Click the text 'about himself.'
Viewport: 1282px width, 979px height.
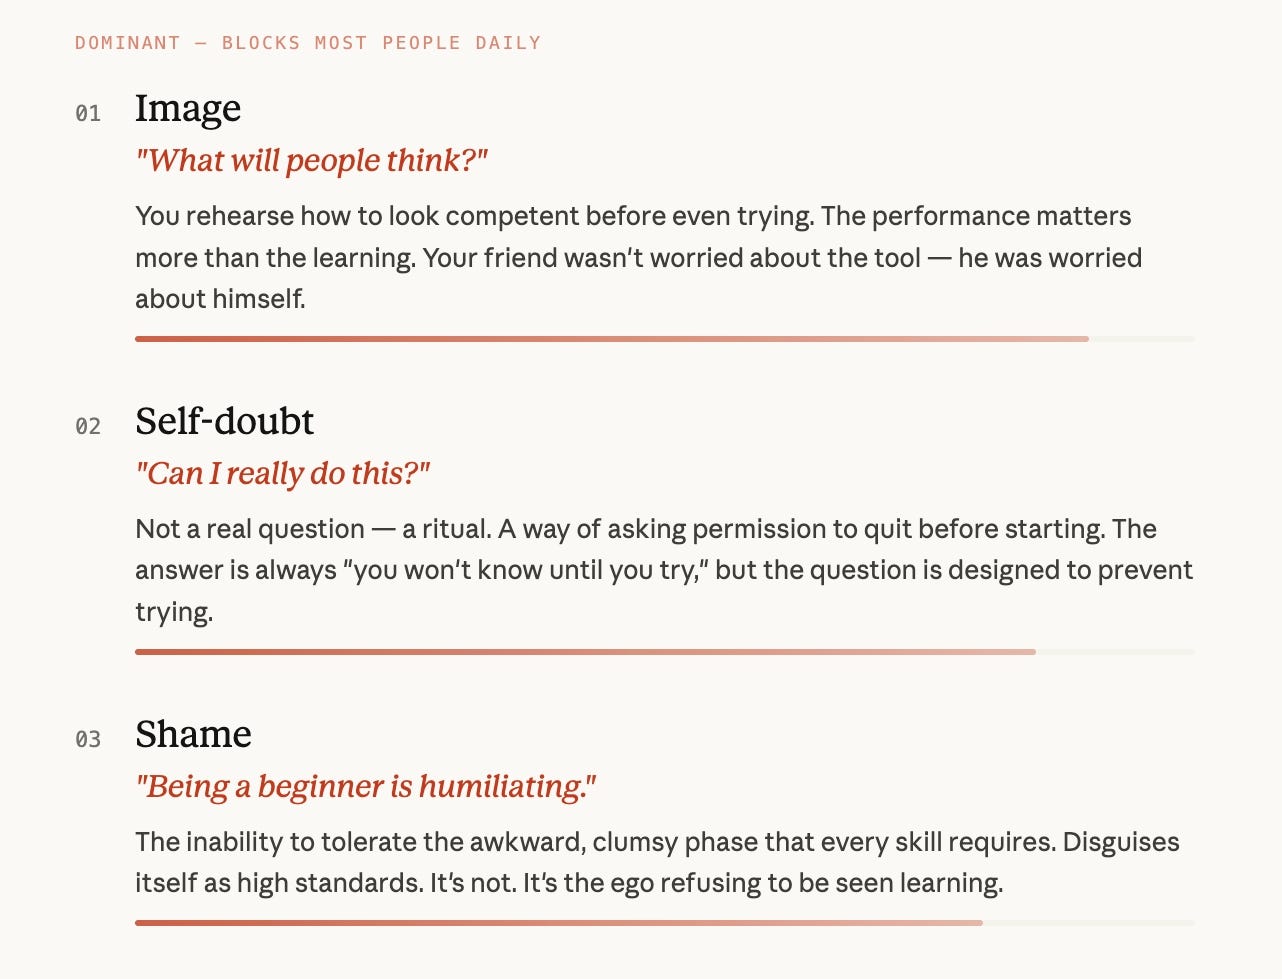point(220,299)
